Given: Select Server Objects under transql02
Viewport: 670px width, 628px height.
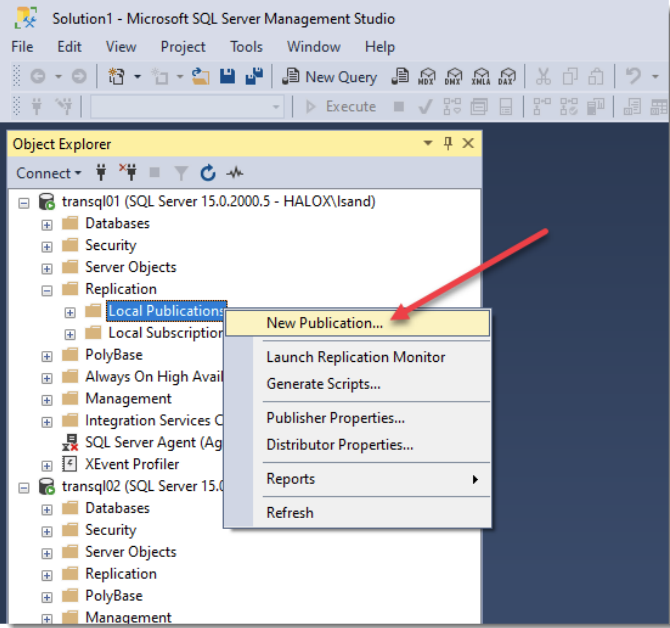Looking at the screenshot, I should pyautogui.click(x=131, y=552).
